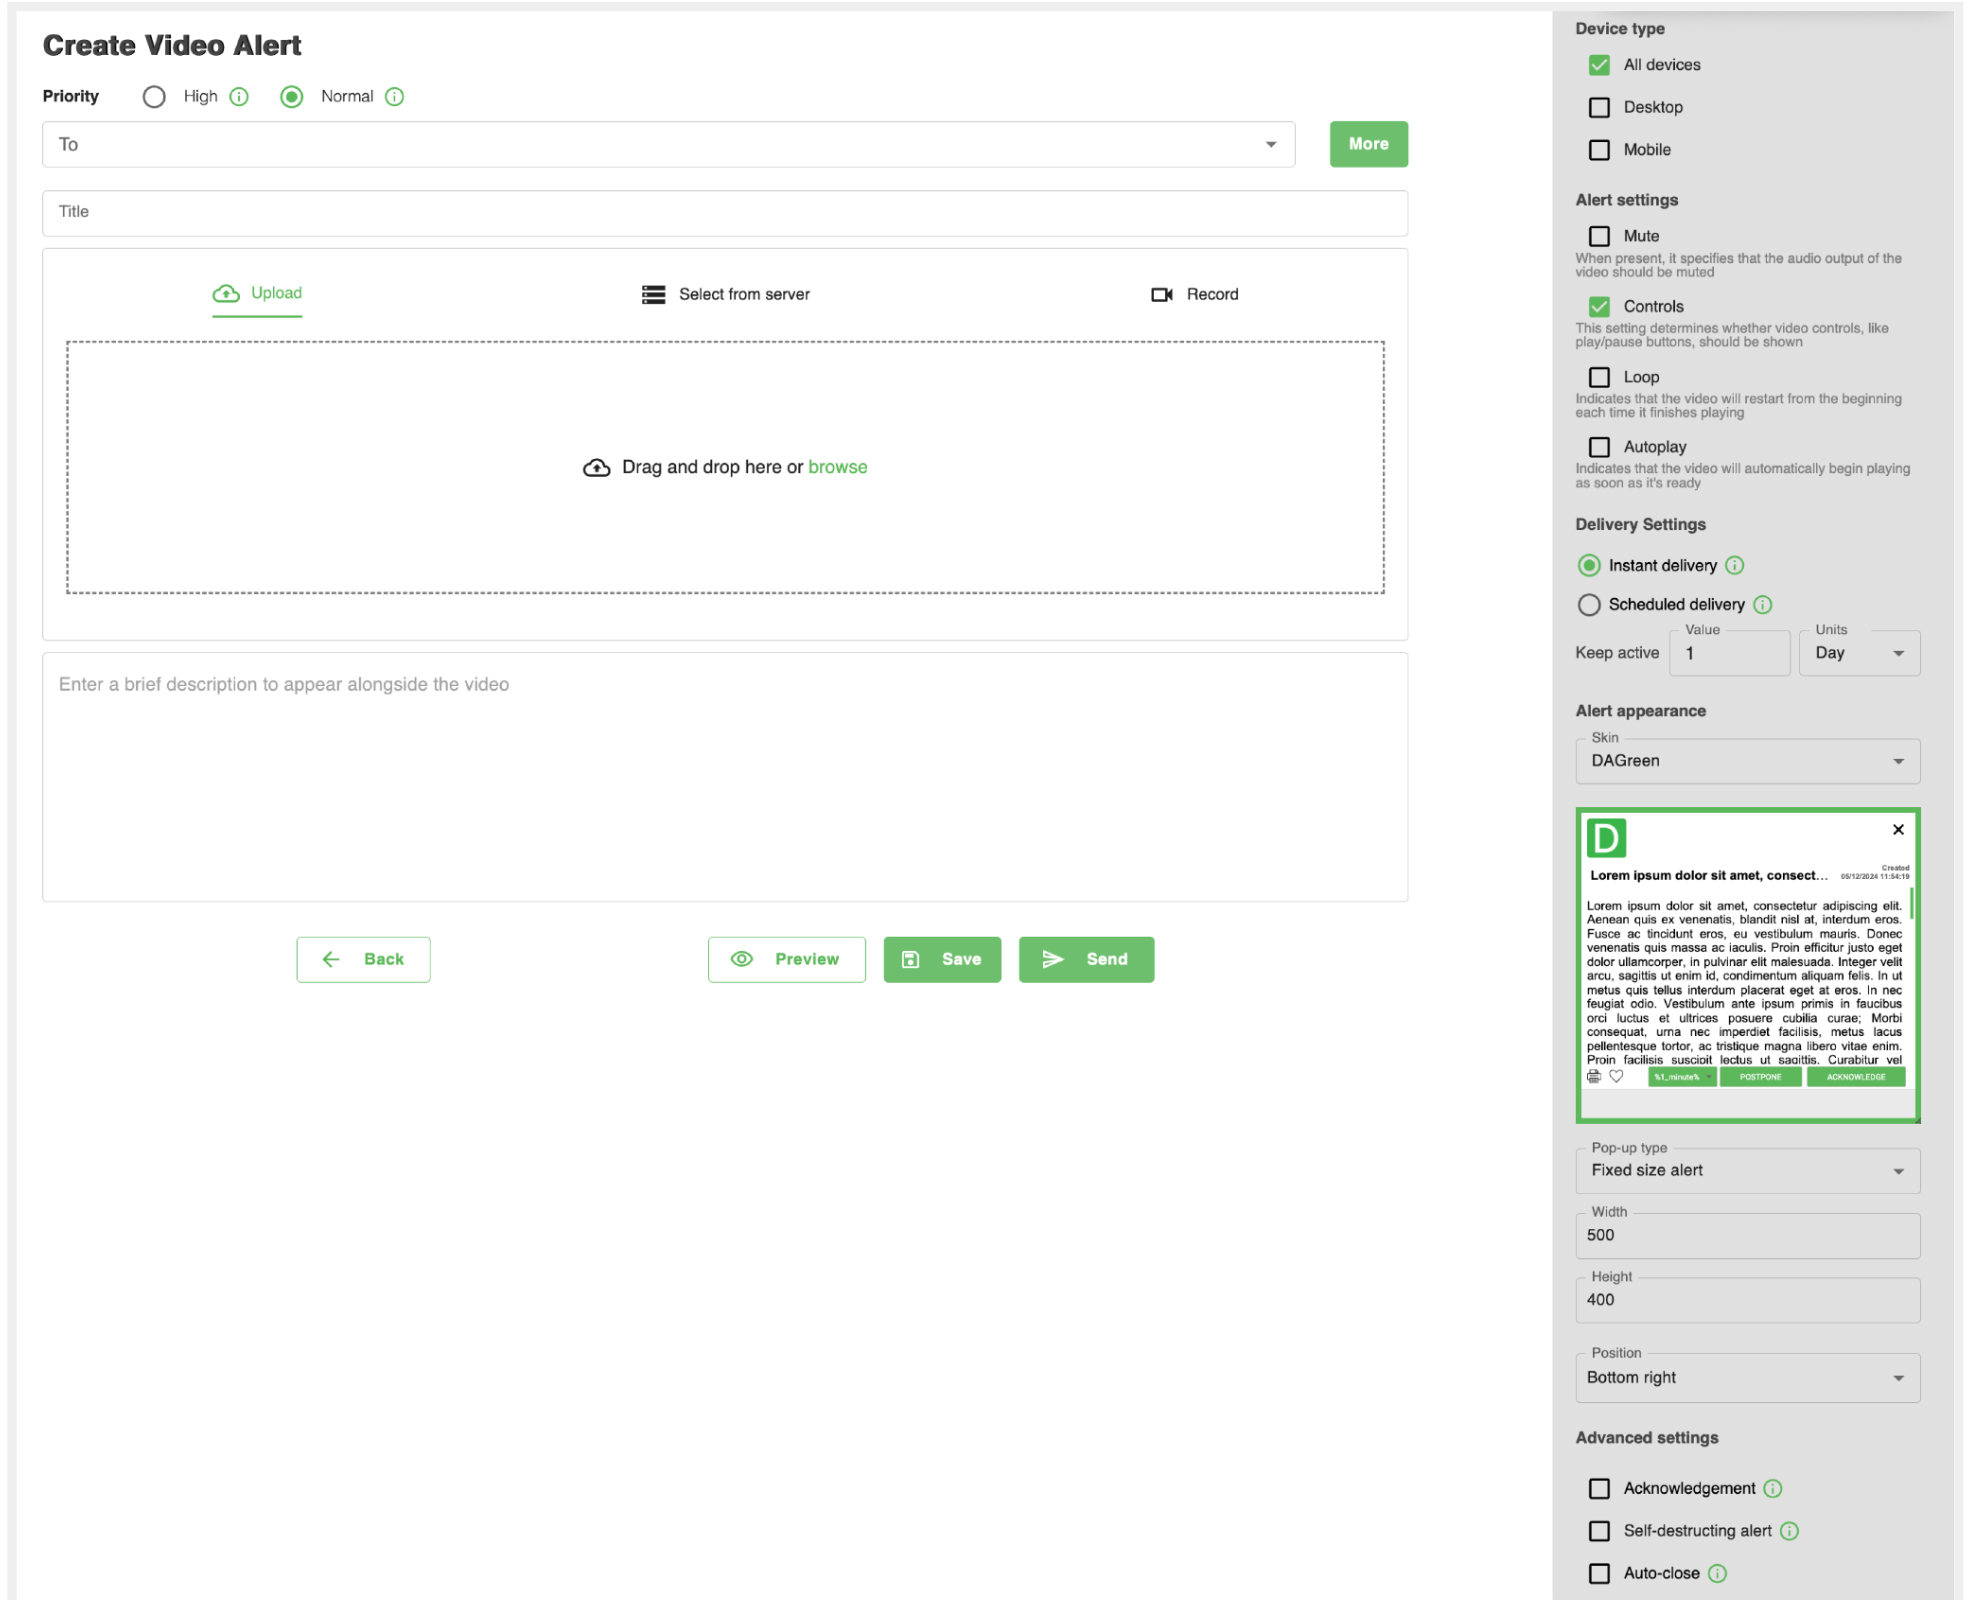Select the High priority radio button

click(x=154, y=97)
